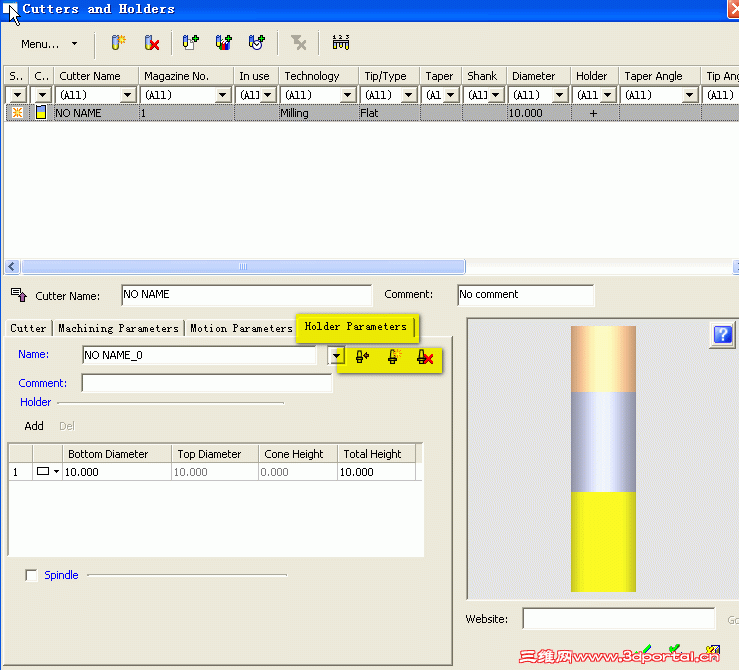Switch to the Motion Parameters tab
The width and height of the screenshot is (739, 670).
(241, 328)
